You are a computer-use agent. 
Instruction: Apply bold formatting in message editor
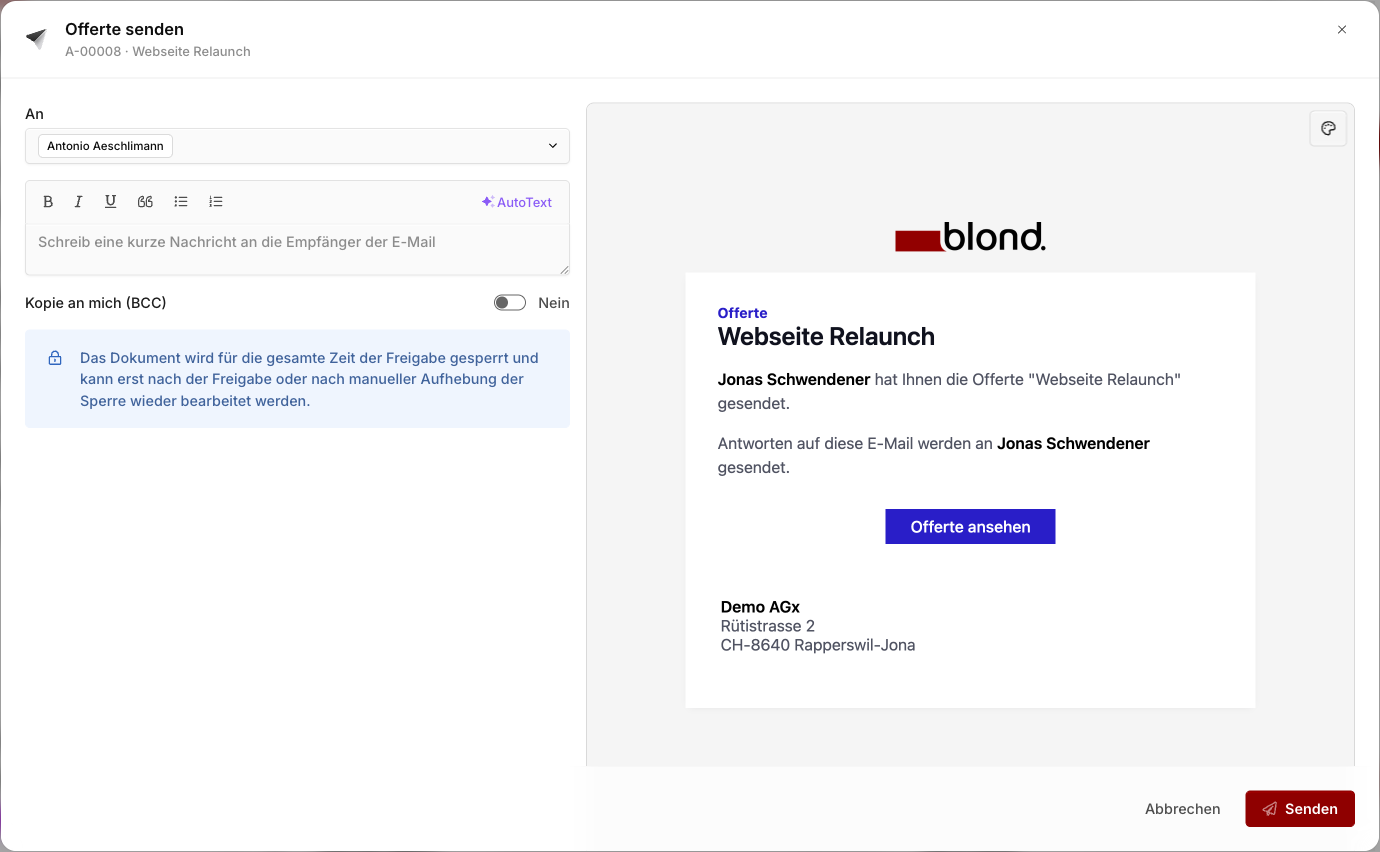[48, 202]
